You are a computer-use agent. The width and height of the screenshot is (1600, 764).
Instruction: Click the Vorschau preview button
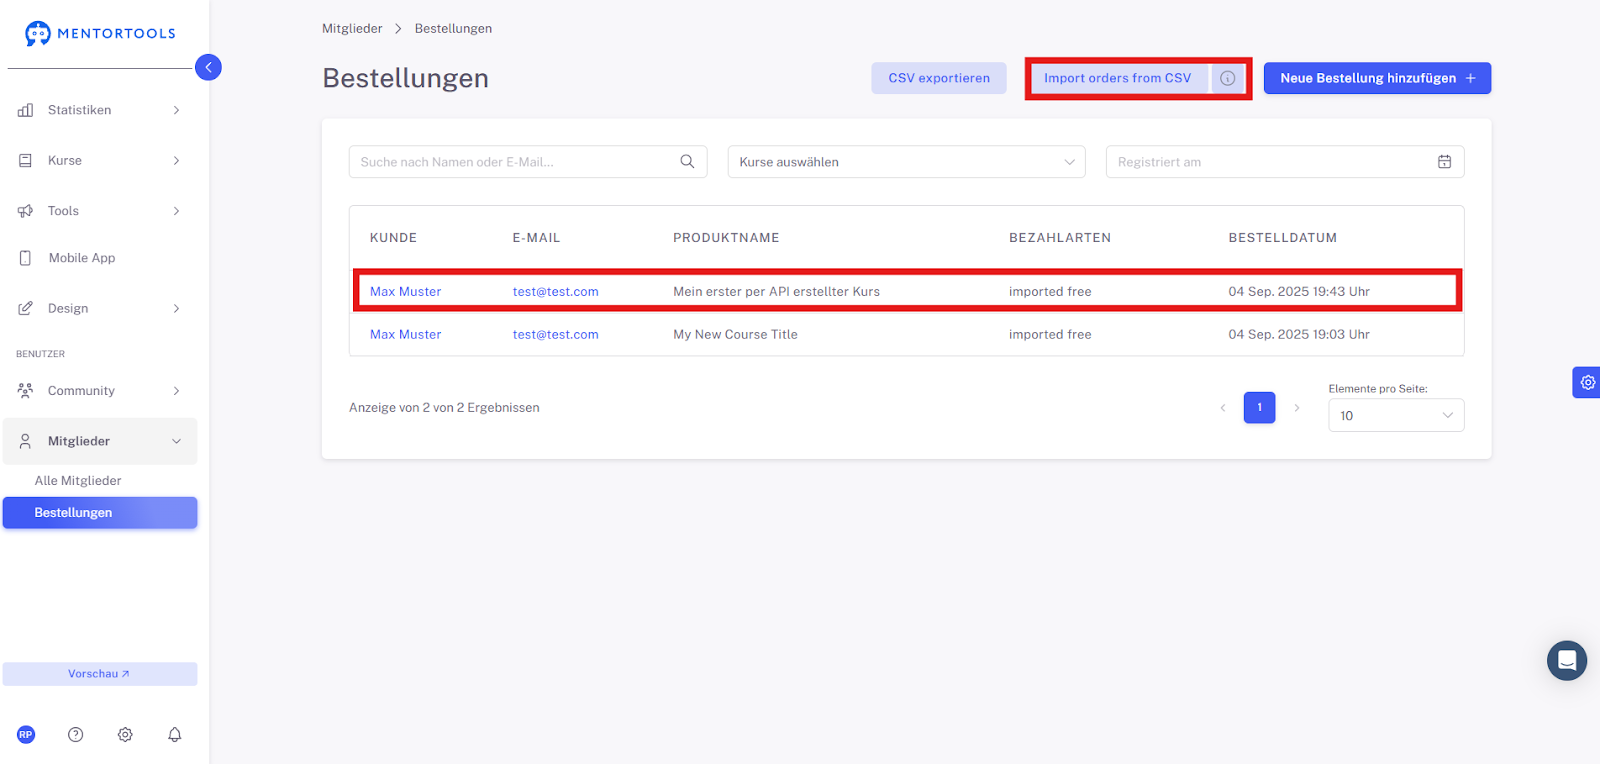(x=100, y=674)
